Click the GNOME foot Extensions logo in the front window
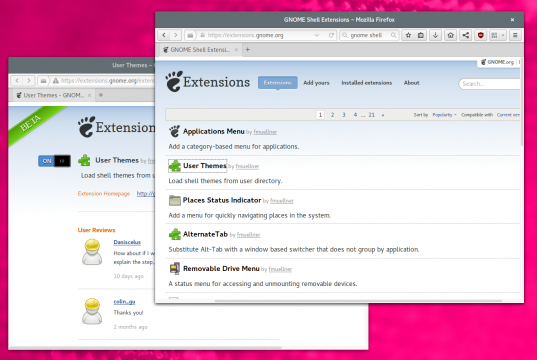The height and width of the screenshot is (360, 537). pyautogui.click(x=208, y=82)
